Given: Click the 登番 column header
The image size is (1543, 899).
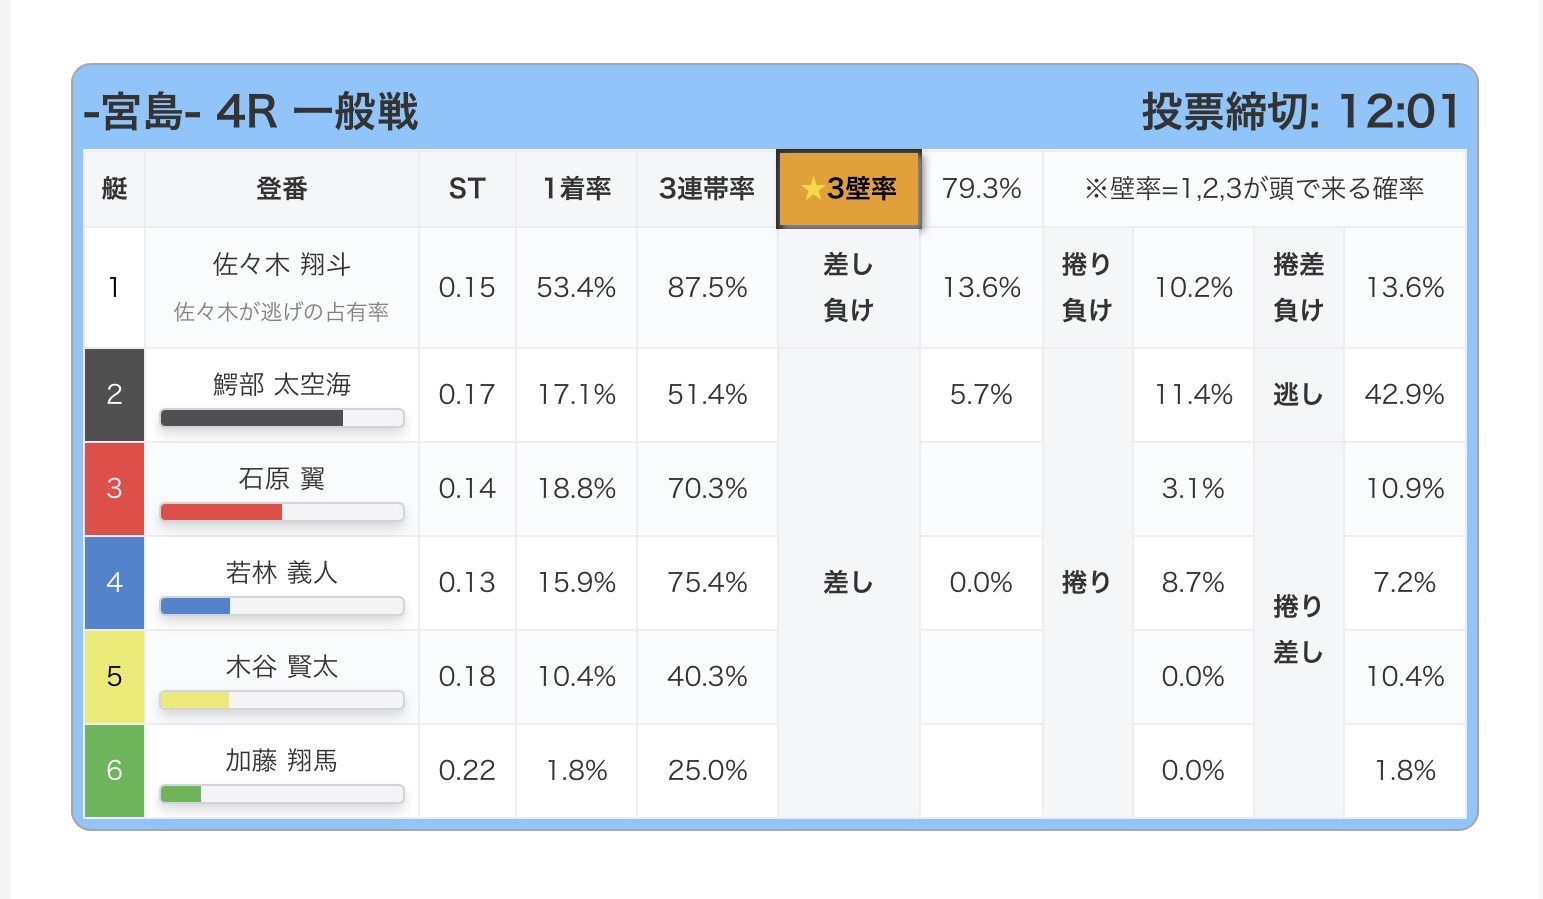Looking at the screenshot, I should click(281, 189).
